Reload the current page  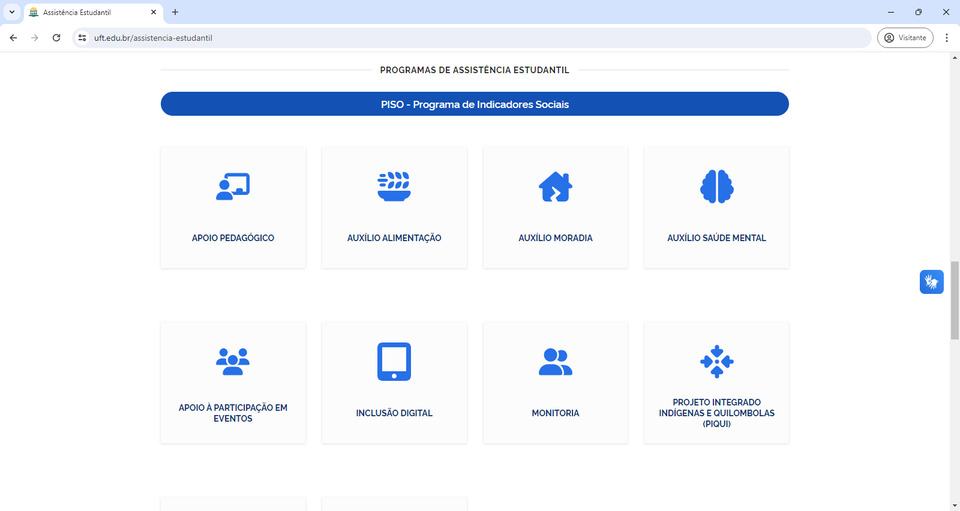tap(56, 38)
